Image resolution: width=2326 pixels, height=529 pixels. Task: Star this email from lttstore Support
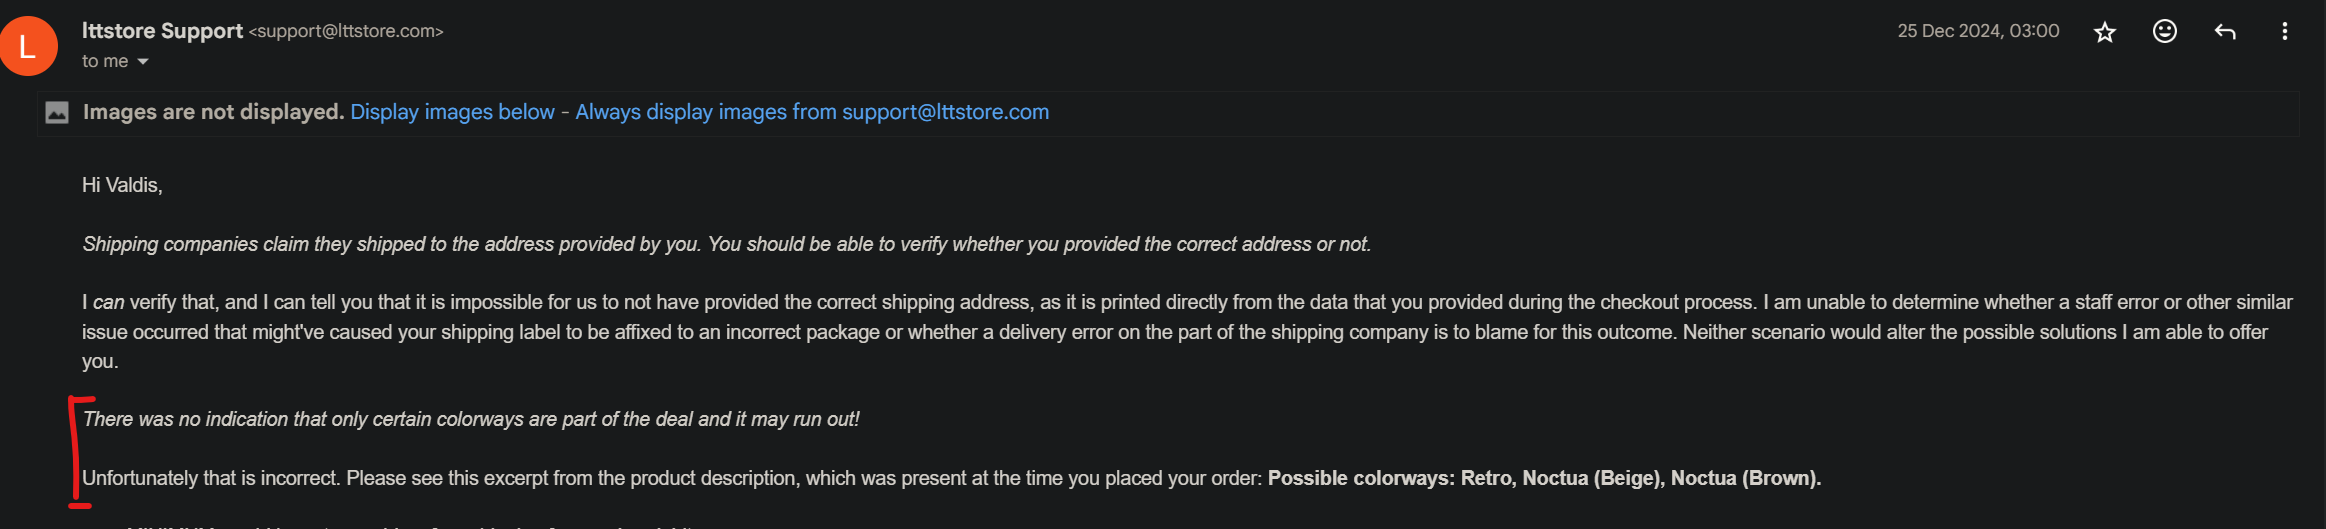click(2105, 32)
